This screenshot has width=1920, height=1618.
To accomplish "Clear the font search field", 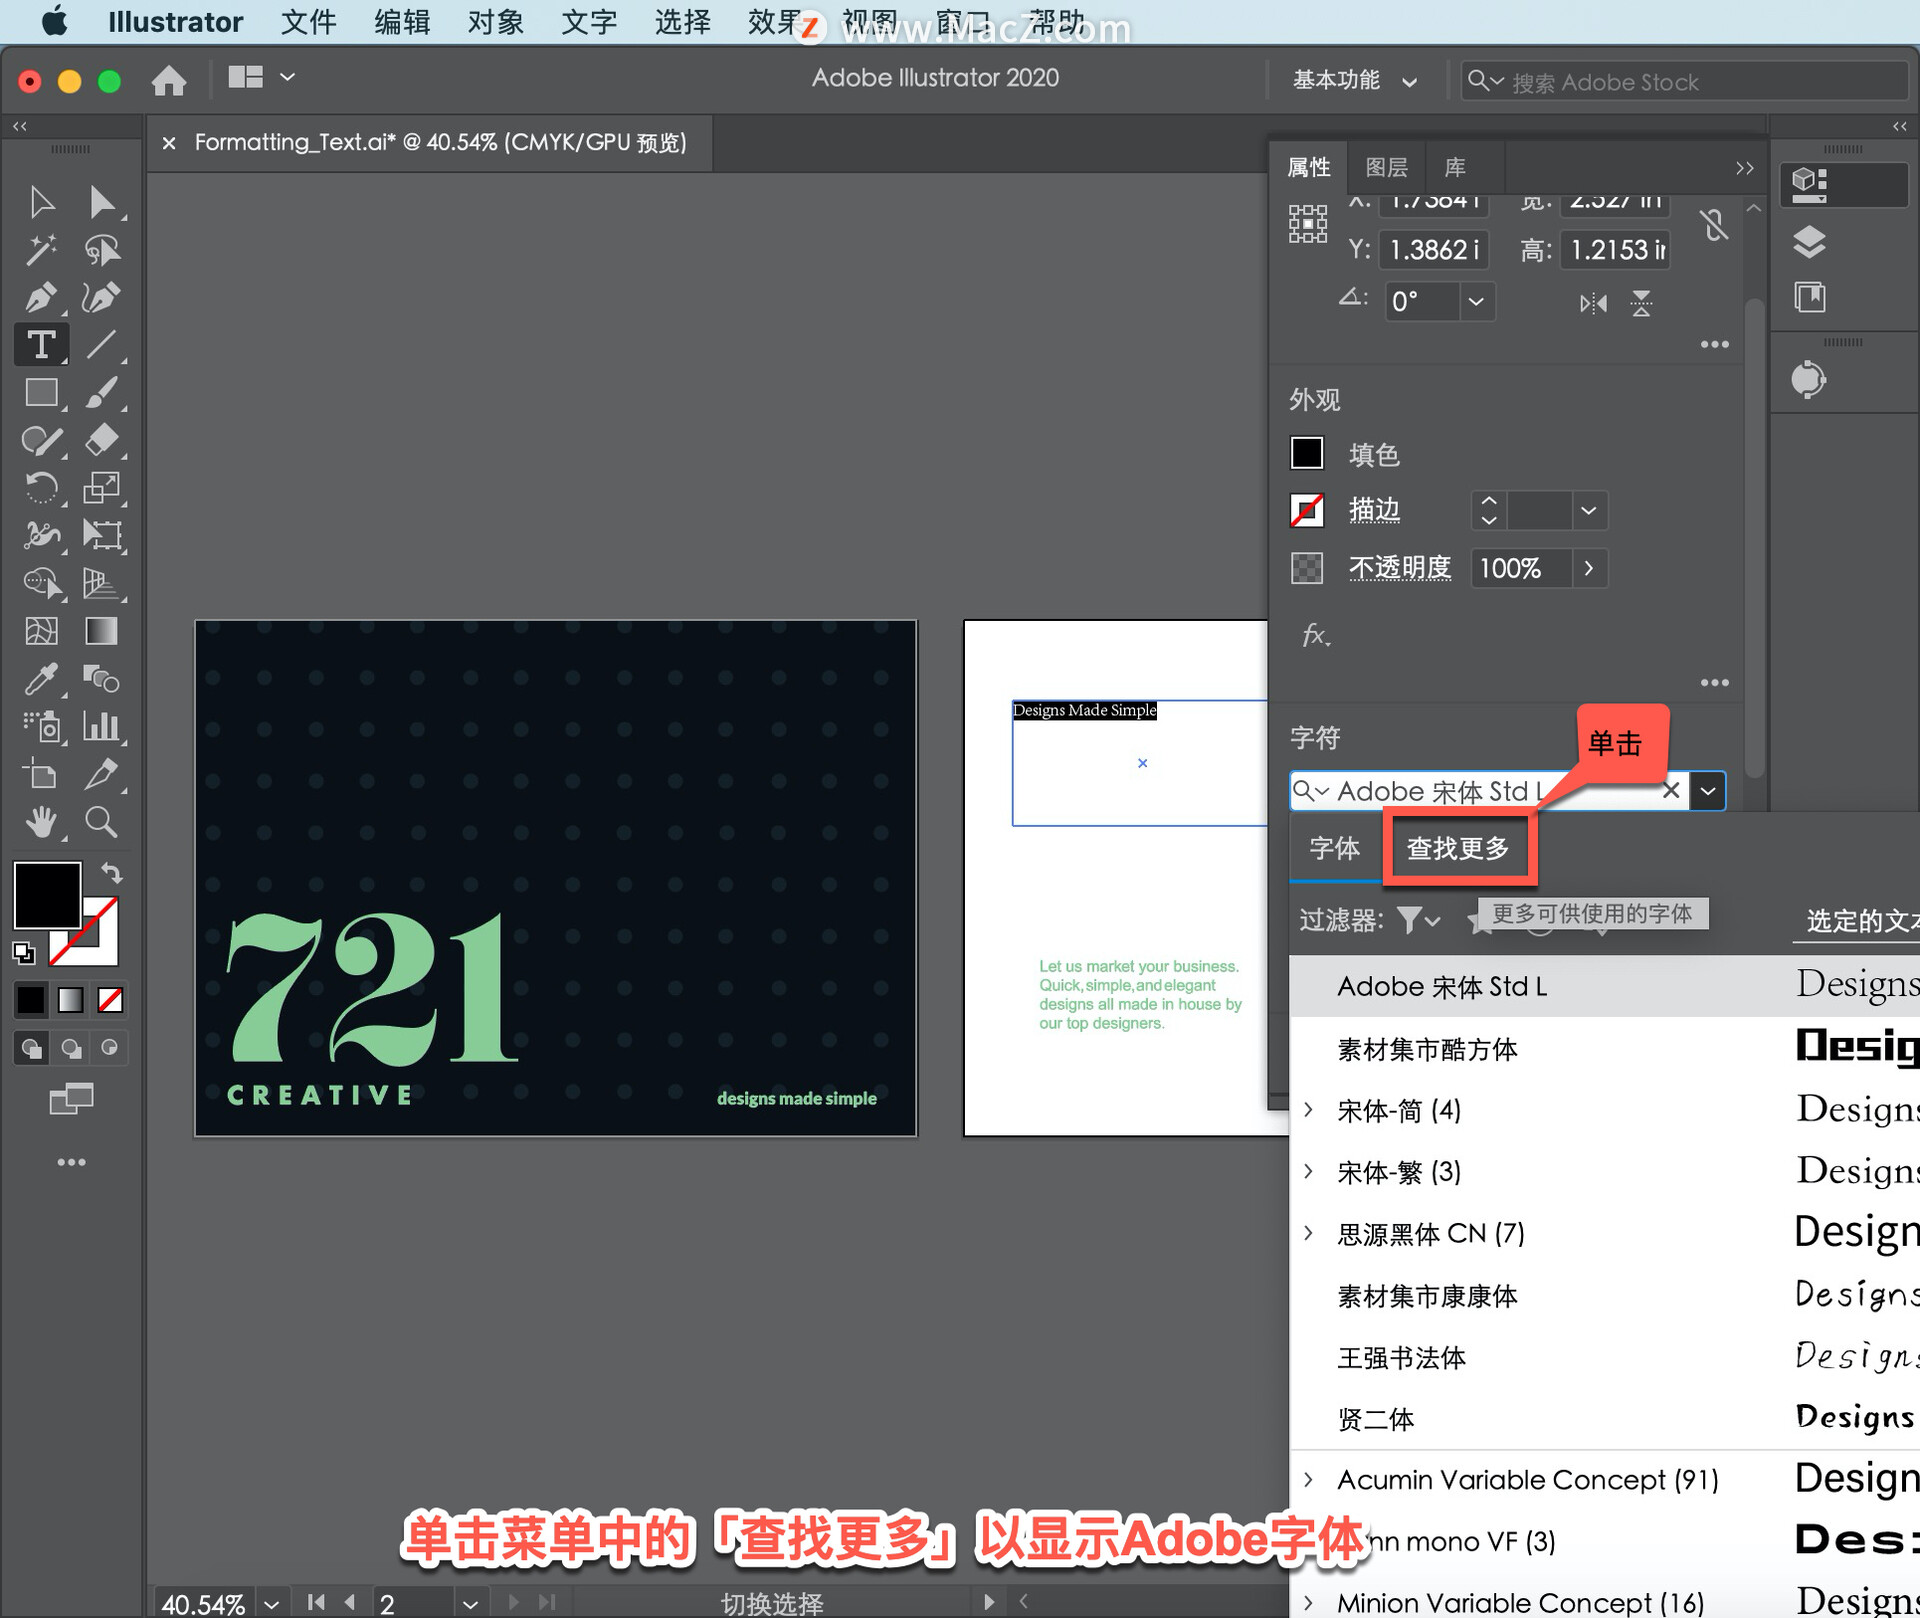I will point(1670,791).
